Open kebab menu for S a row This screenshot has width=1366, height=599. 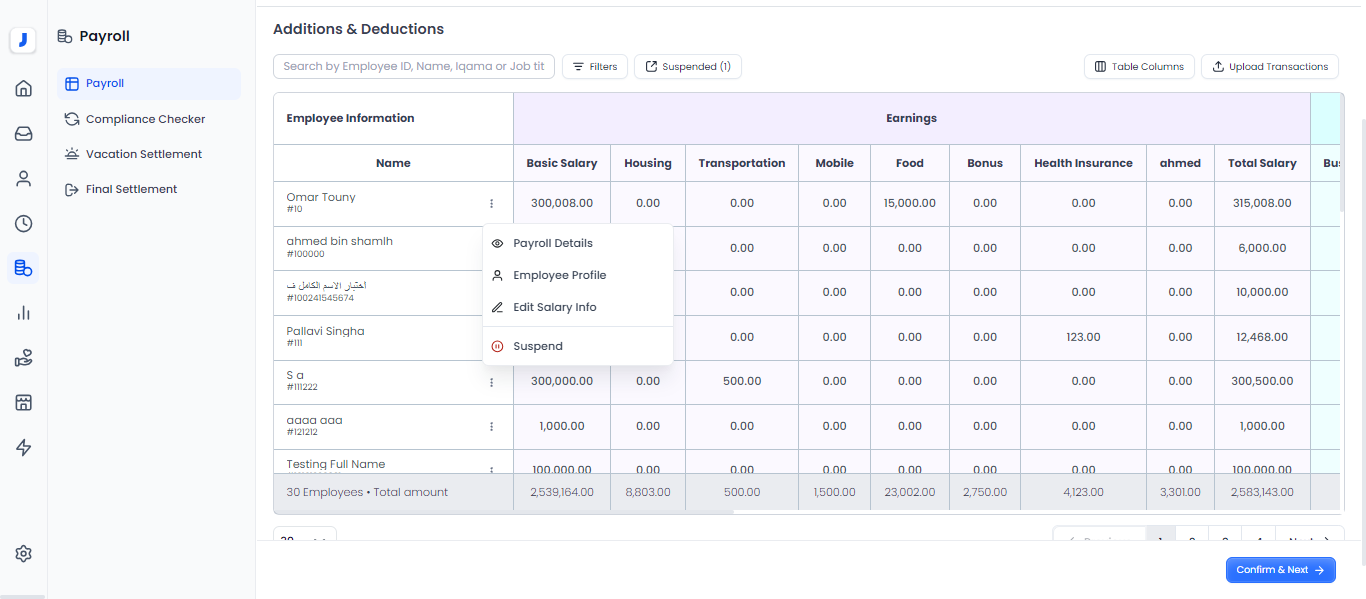coord(491,382)
